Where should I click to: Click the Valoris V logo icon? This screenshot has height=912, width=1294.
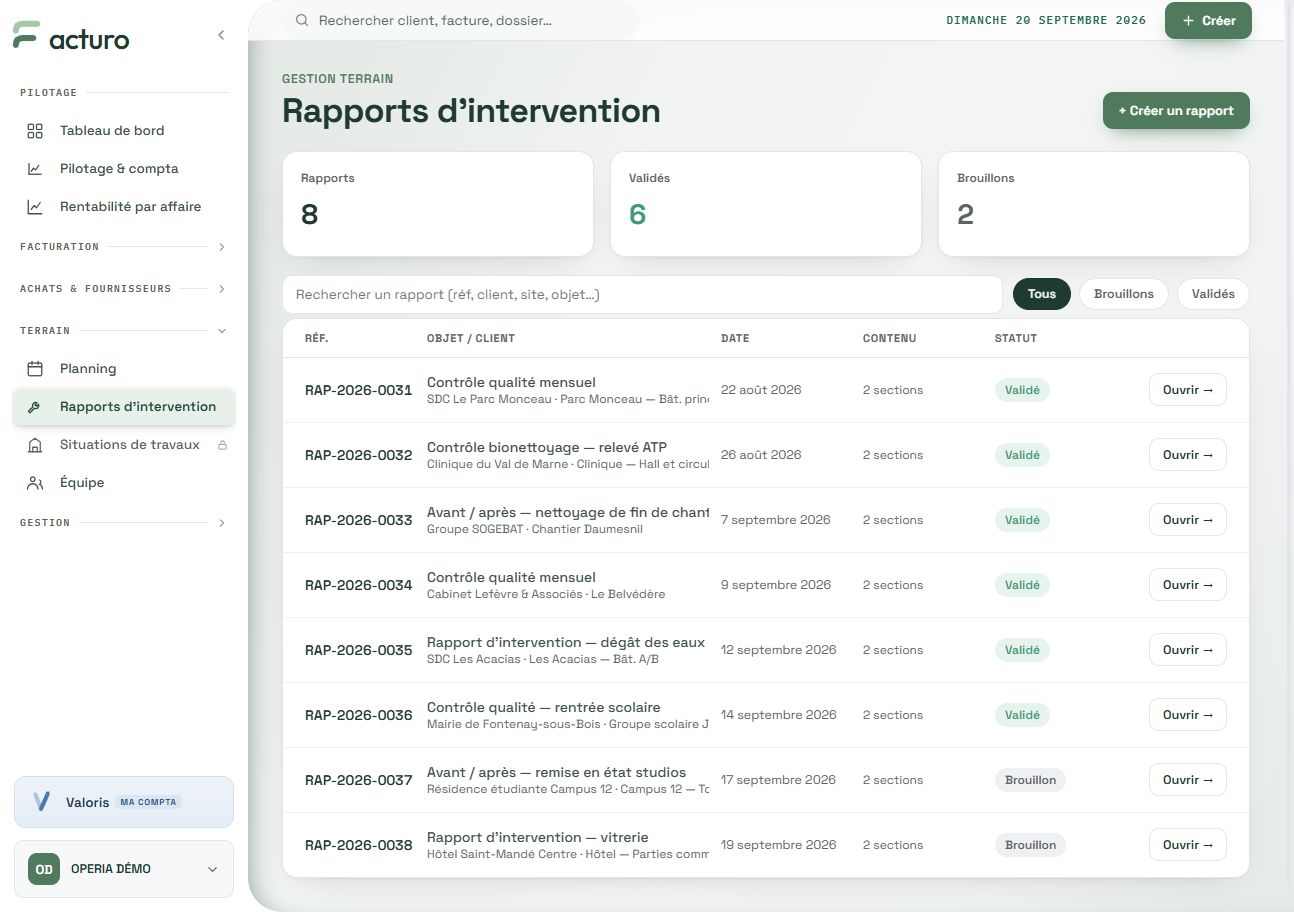[41, 802]
